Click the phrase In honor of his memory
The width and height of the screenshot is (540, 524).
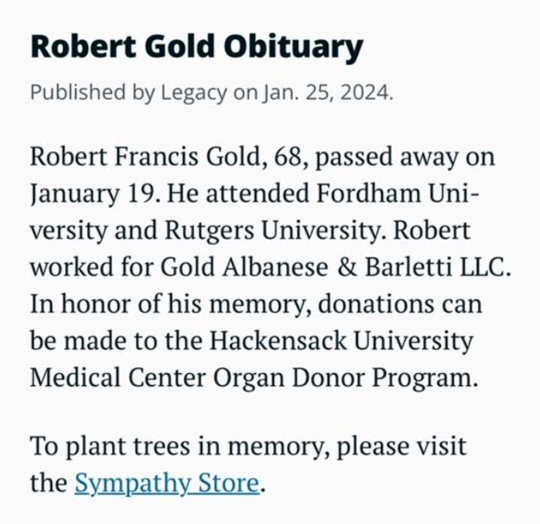coord(171,305)
